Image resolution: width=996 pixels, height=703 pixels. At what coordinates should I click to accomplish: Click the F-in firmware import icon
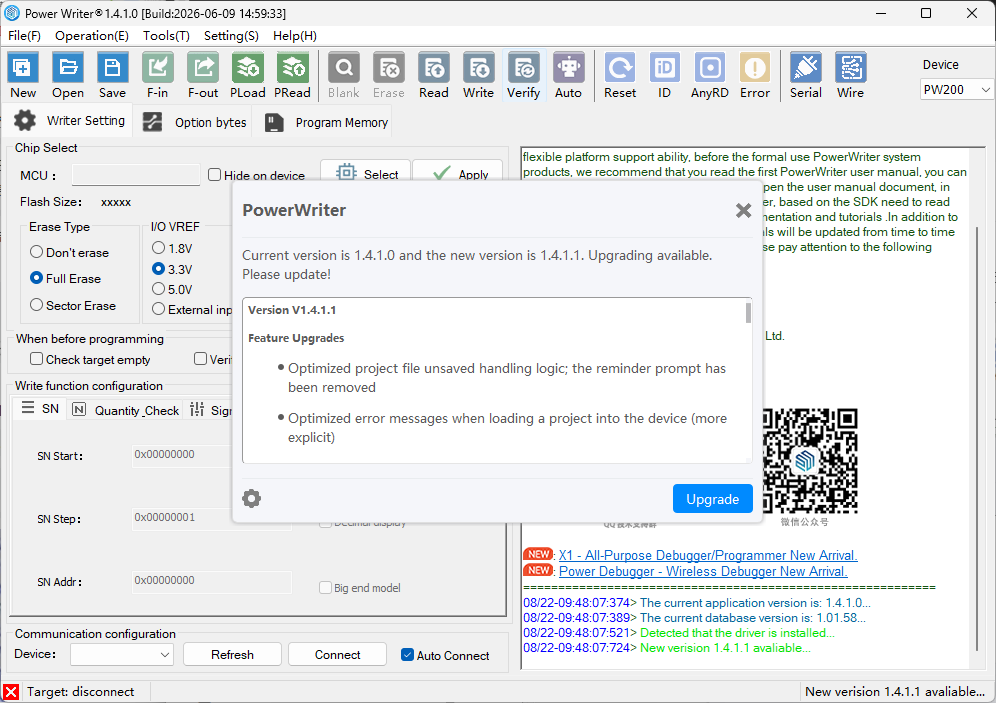(x=158, y=75)
